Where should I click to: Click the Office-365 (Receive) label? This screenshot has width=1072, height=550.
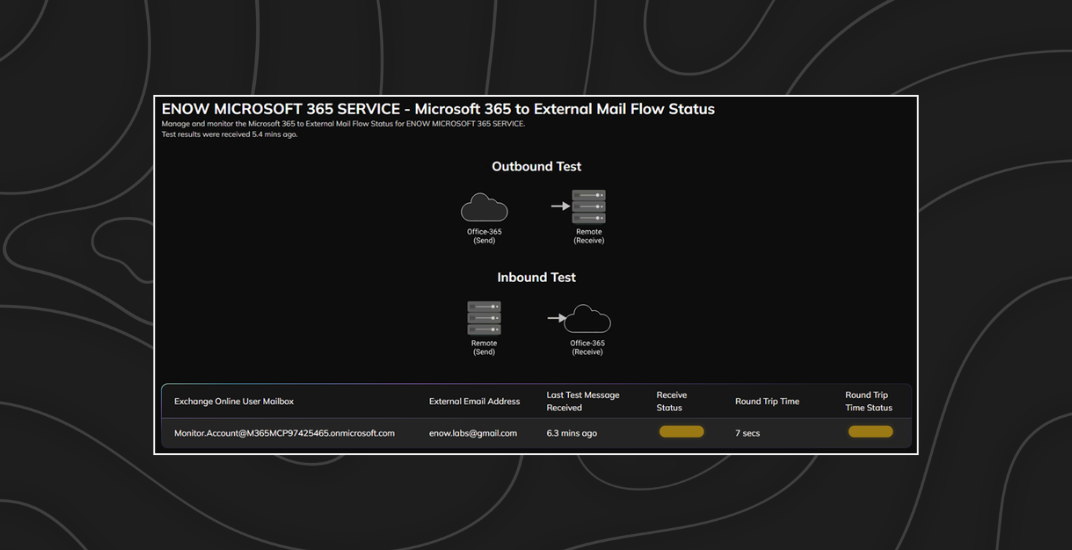pos(587,348)
